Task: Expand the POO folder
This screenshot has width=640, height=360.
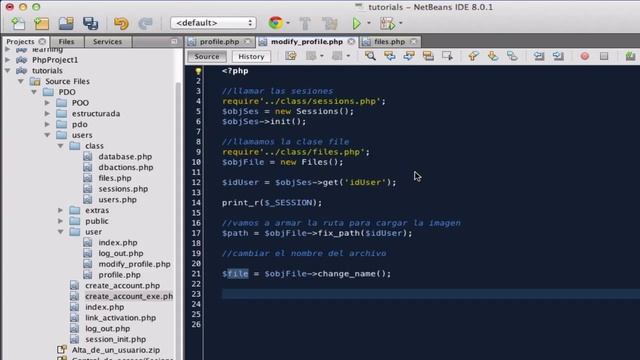Action: pyautogui.click(x=47, y=103)
